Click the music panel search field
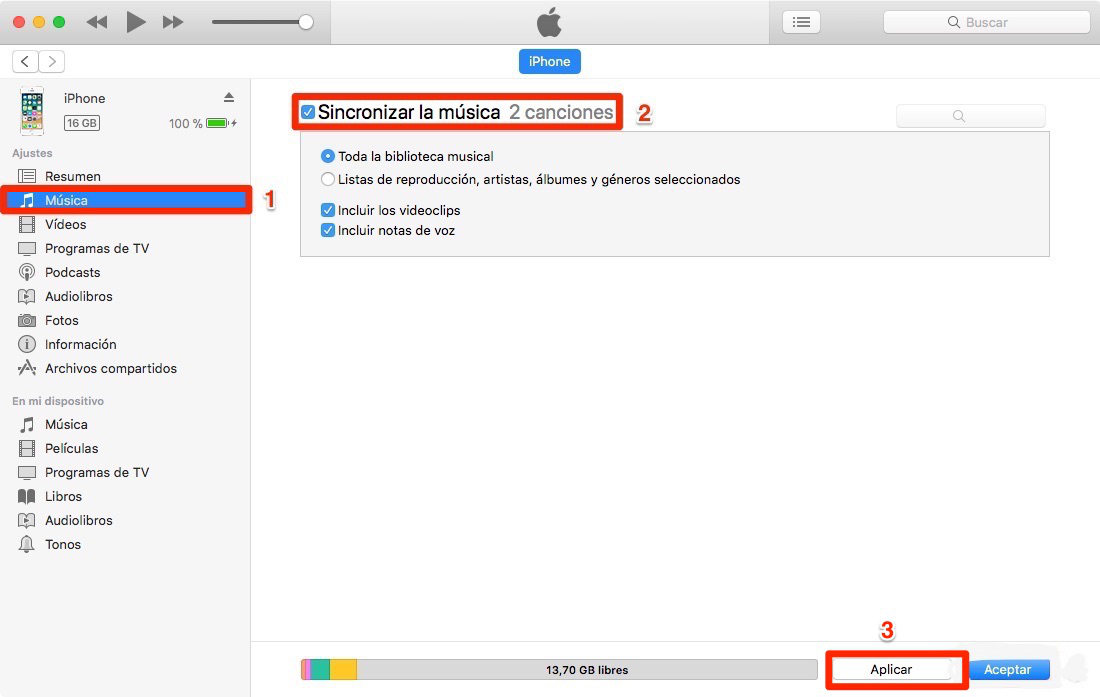This screenshot has height=697, width=1100. [x=971, y=116]
